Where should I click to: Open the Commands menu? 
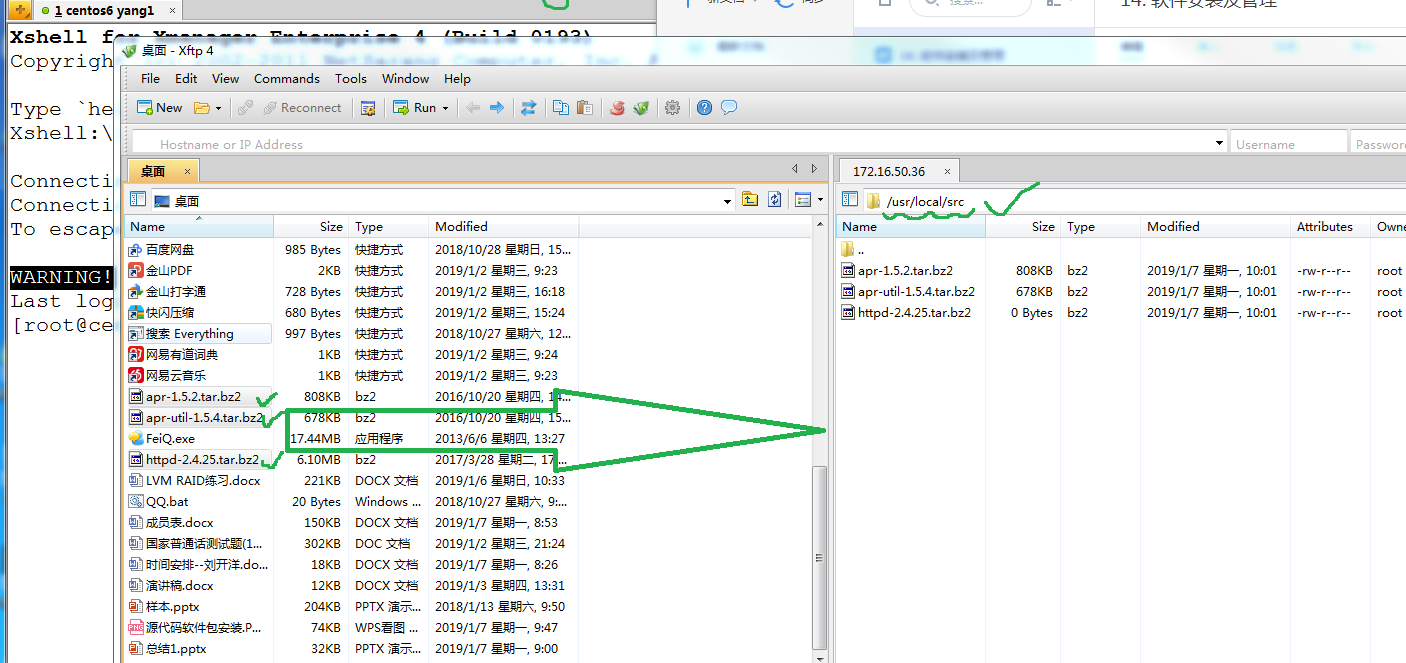287,78
